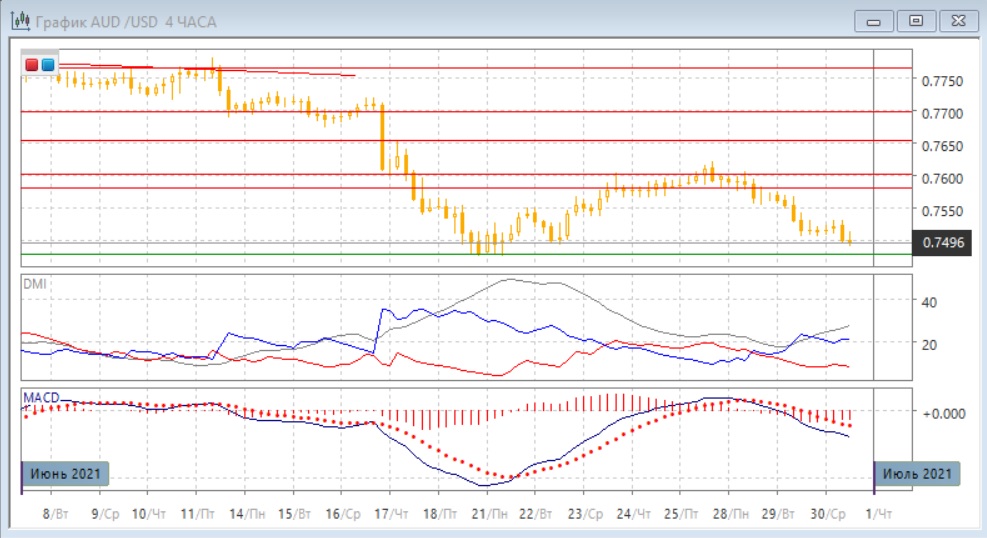The height and width of the screenshot is (538, 987).
Task: Click the blue square icon on chart
Action: click(x=47, y=64)
